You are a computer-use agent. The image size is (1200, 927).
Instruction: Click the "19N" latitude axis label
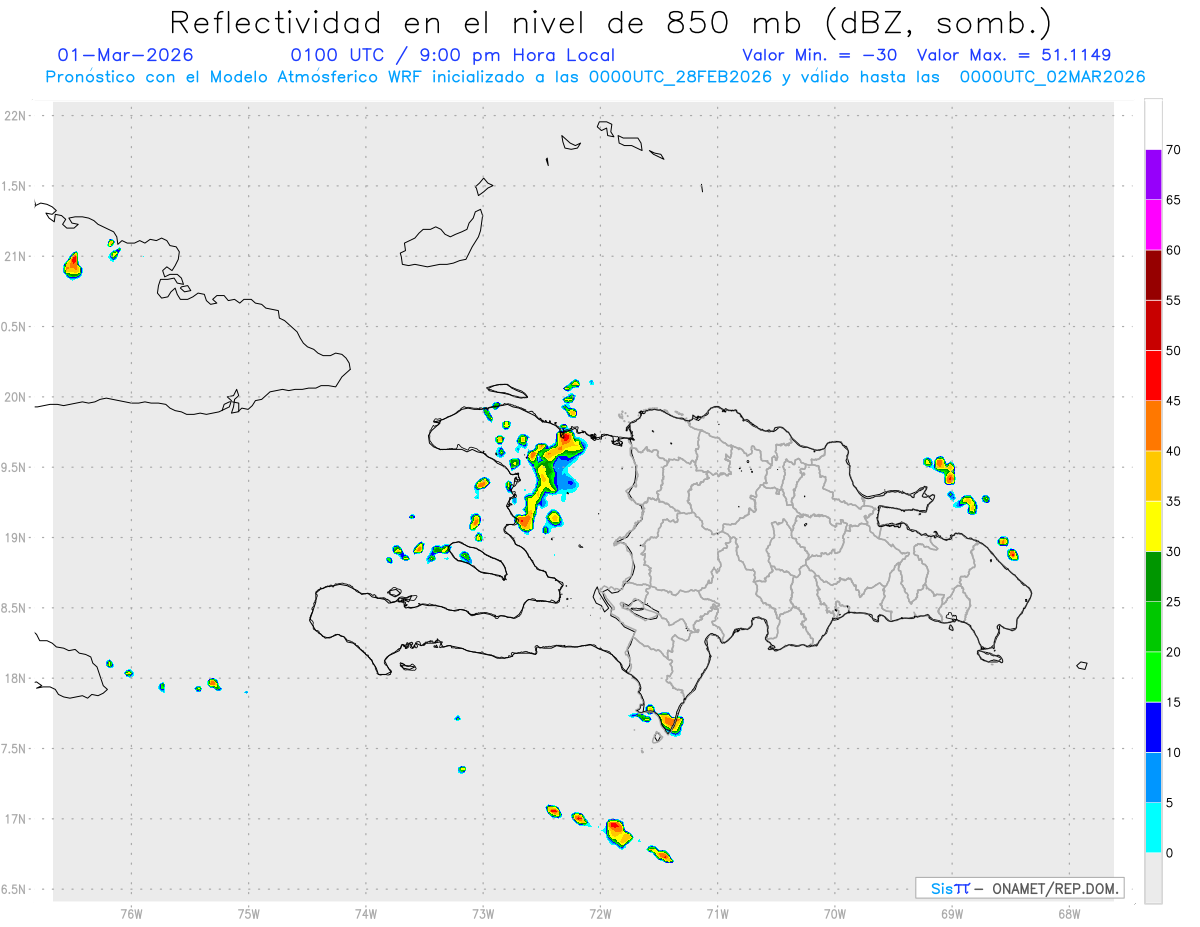[17, 538]
